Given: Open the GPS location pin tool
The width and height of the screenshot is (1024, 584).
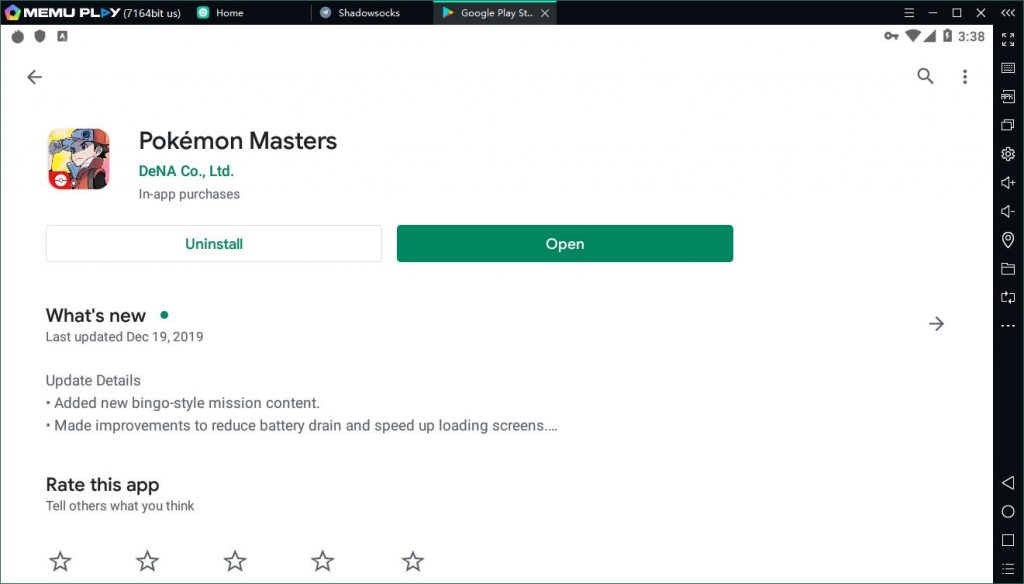Looking at the screenshot, I should click(1008, 240).
